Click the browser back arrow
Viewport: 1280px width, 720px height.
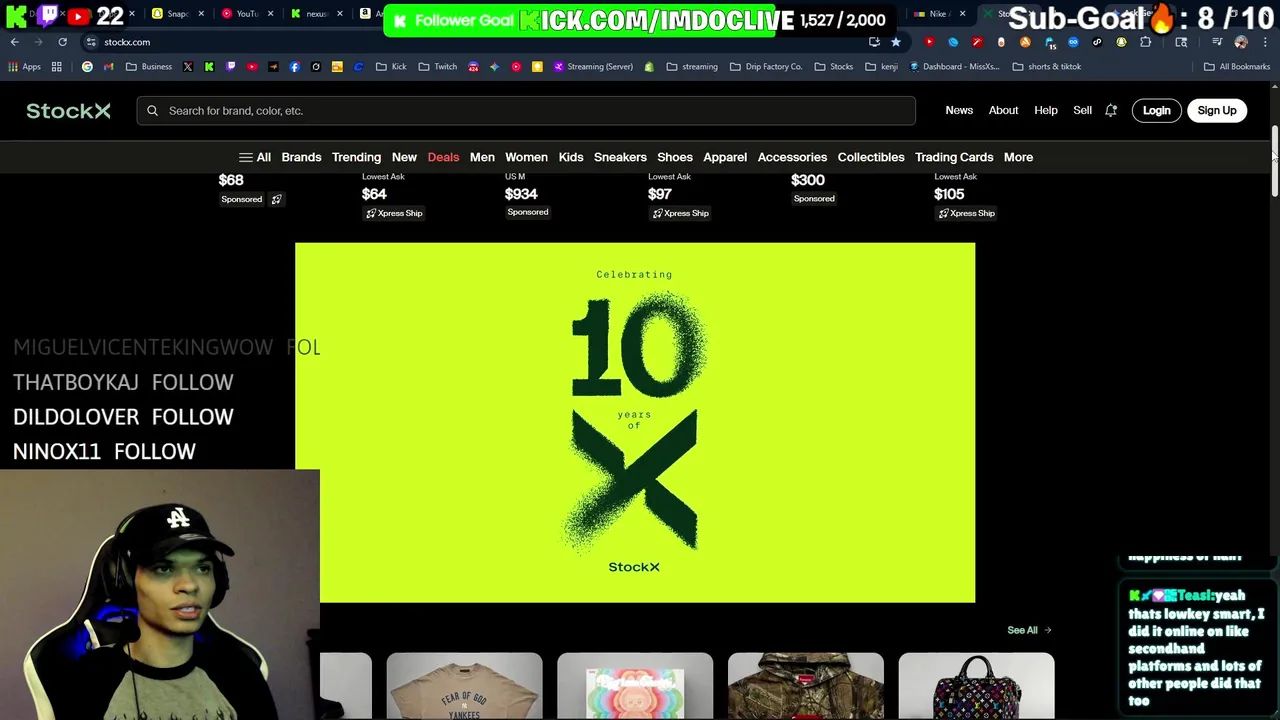click(x=14, y=42)
